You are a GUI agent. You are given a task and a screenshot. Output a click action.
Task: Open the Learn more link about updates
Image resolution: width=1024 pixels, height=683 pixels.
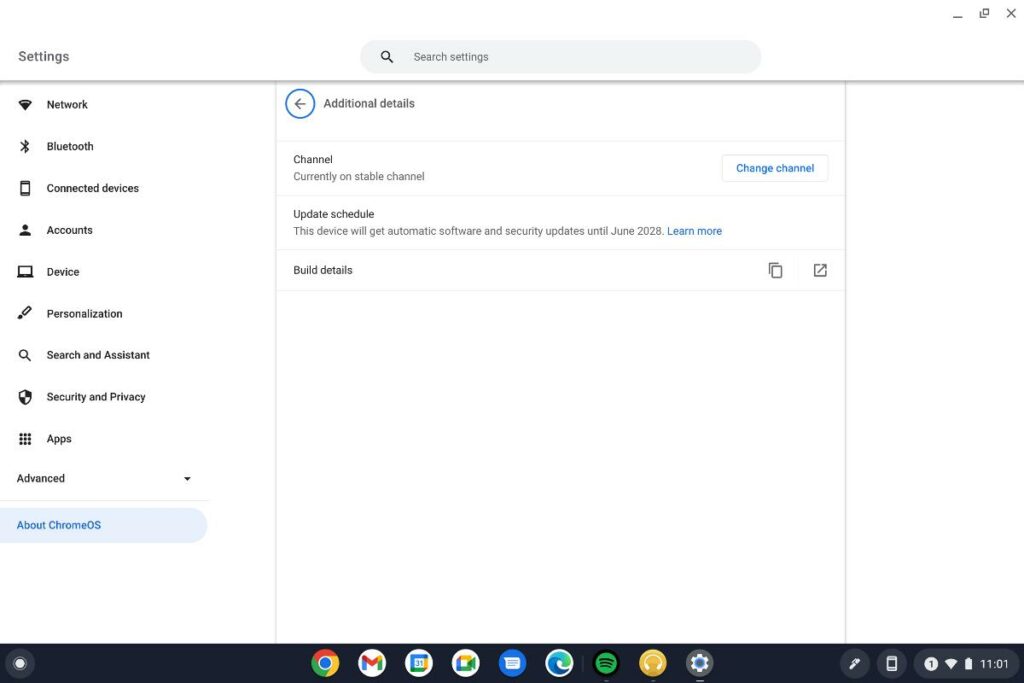[694, 230]
